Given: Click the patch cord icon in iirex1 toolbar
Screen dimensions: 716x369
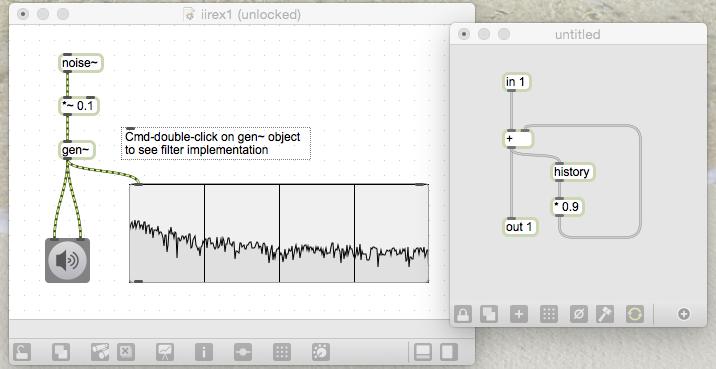Looking at the screenshot, I should (243, 352).
